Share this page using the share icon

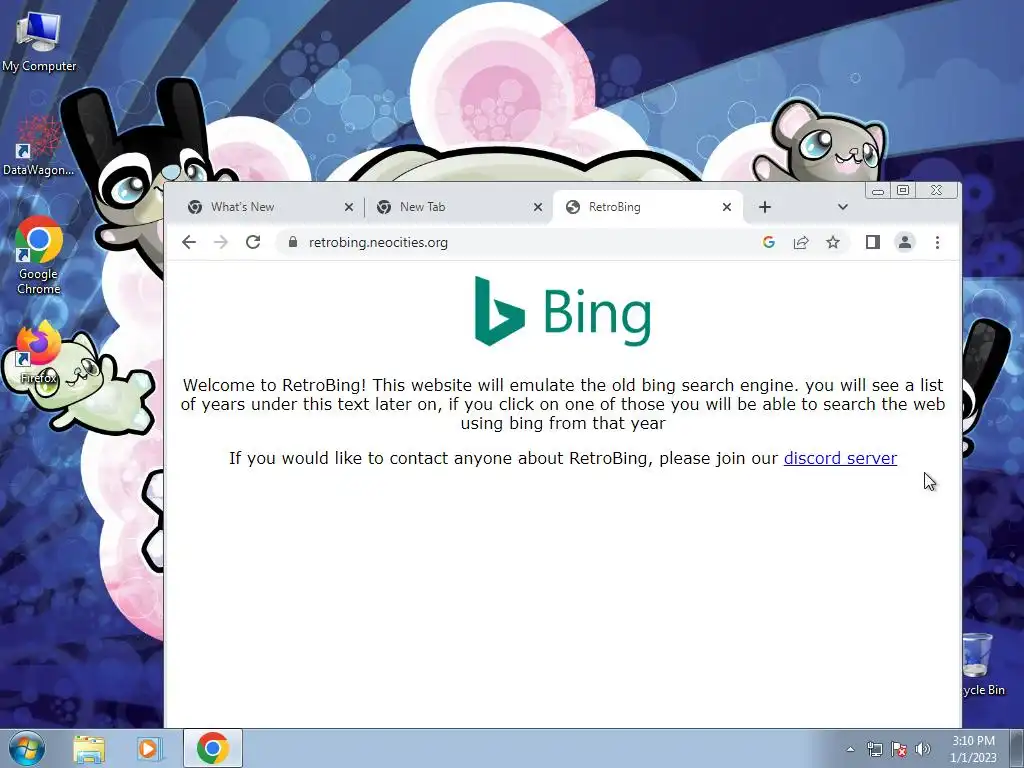click(x=801, y=242)
